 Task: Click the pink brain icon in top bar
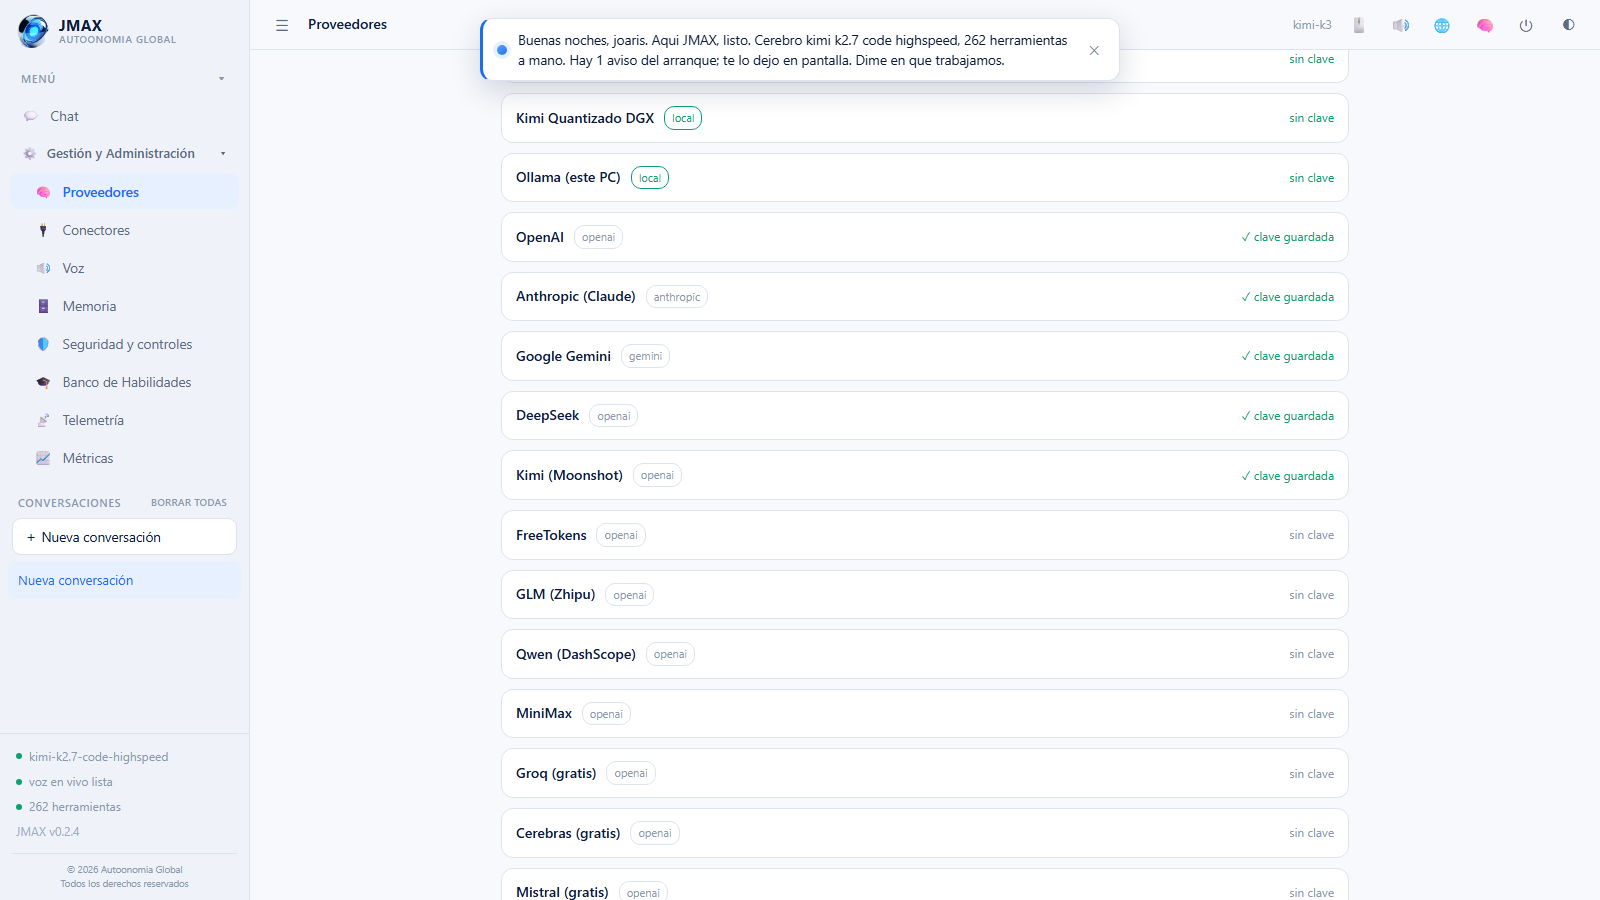(1485, 25)
